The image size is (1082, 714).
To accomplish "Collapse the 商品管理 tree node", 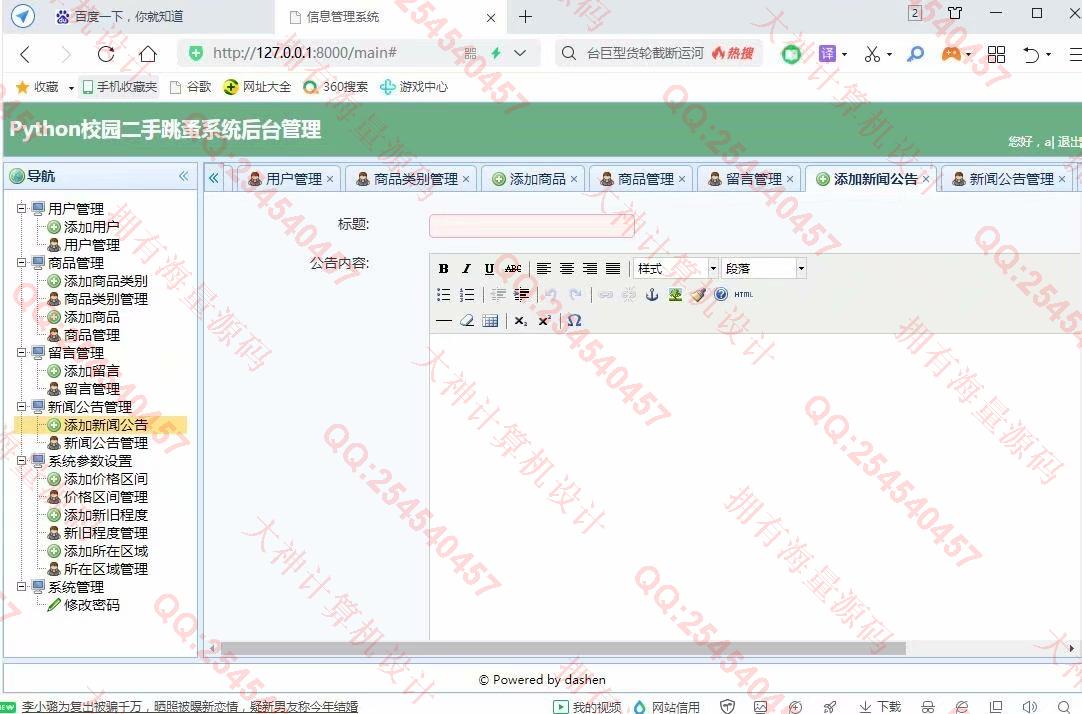I will [21, 263].
